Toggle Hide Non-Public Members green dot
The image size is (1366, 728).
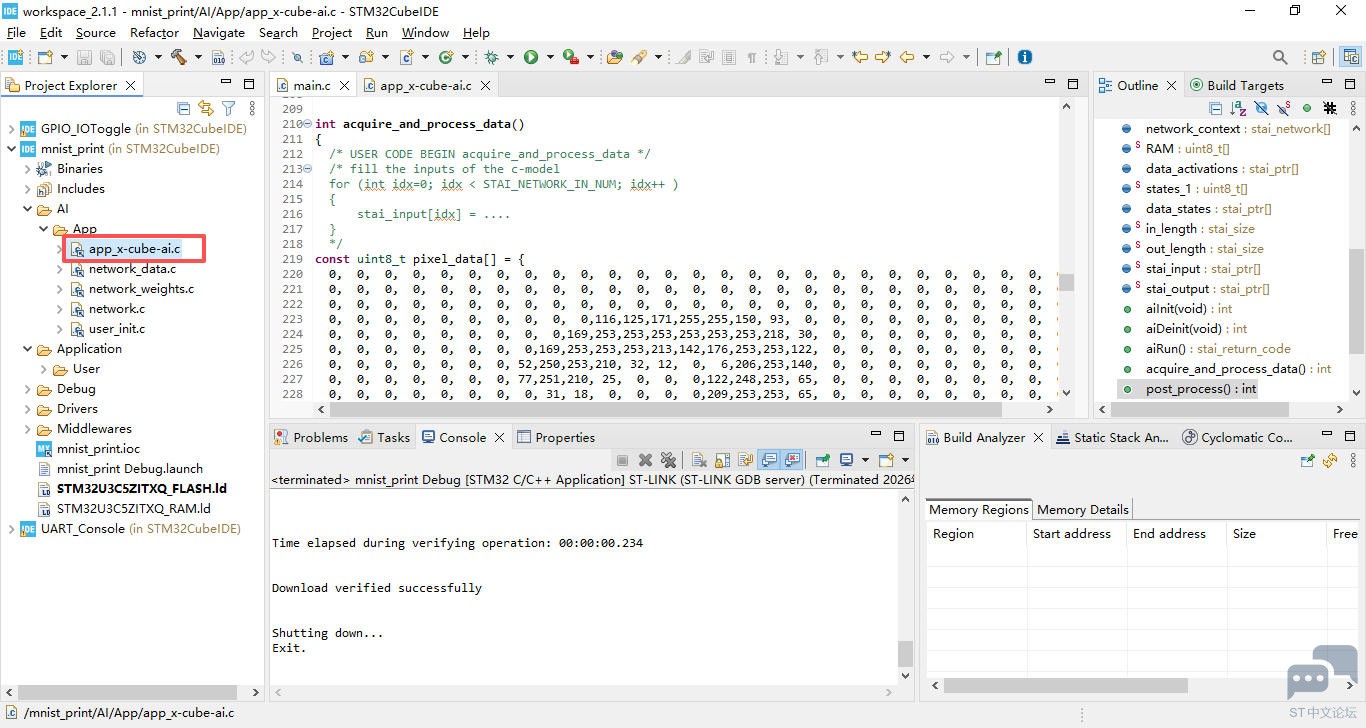click(1306, 108)
